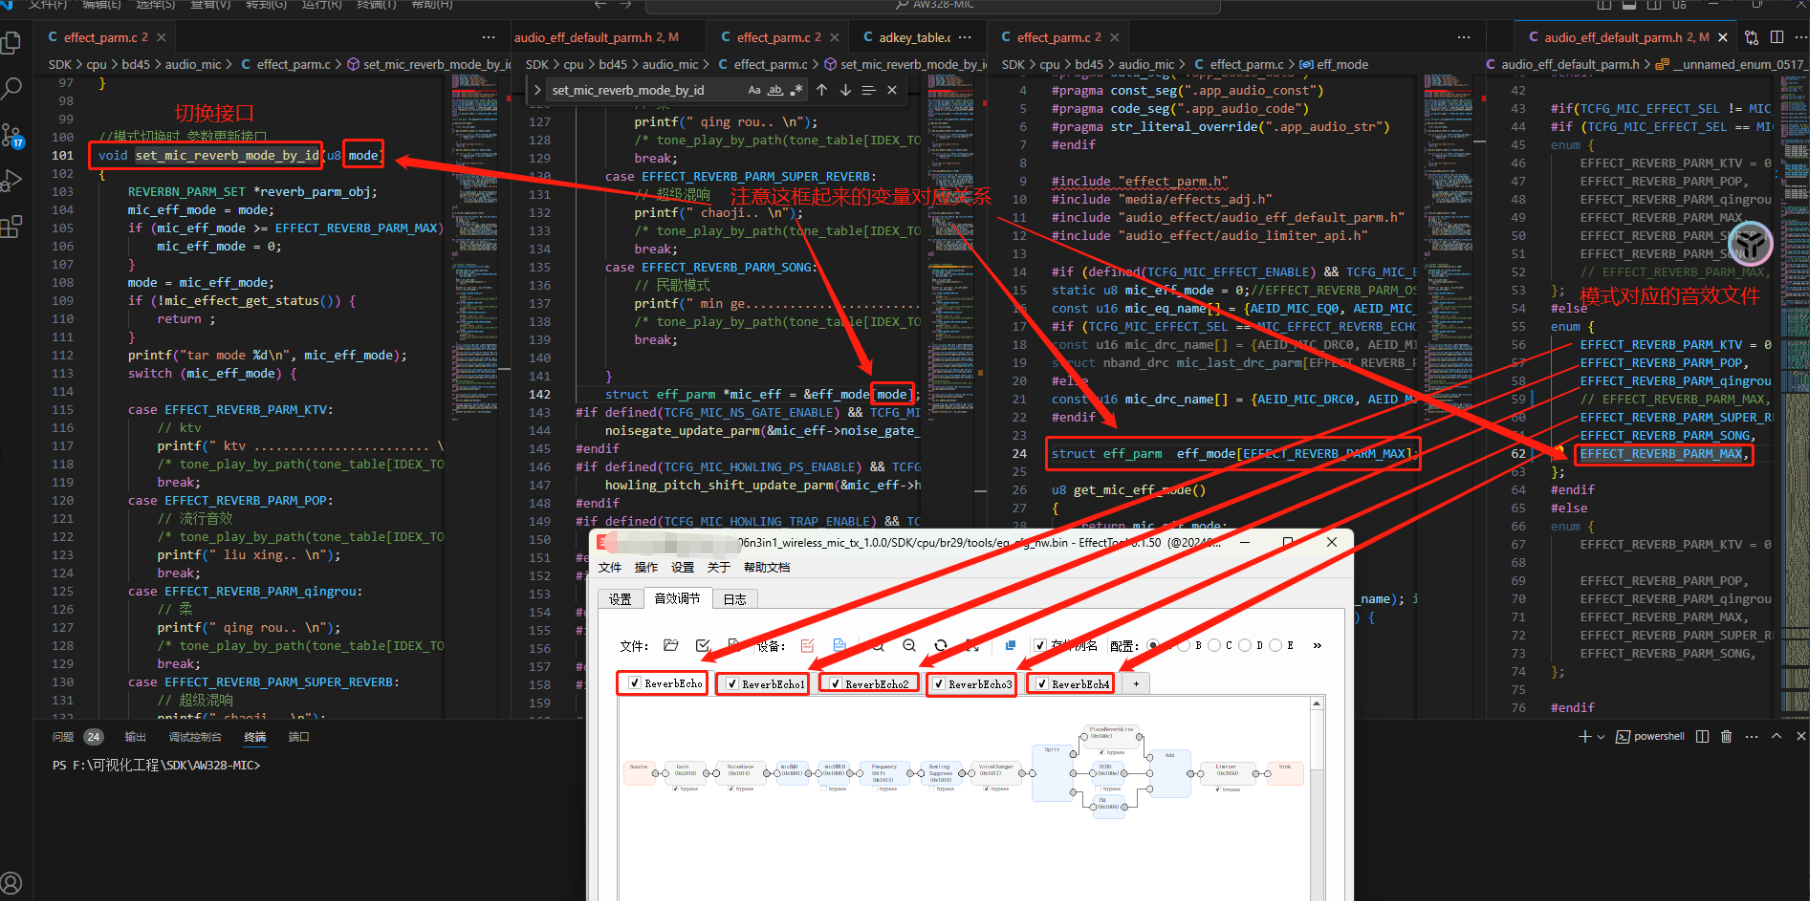Expand the EffectTool toolbar overflow chevron
1810x901 pixels.
(1317, 645)
